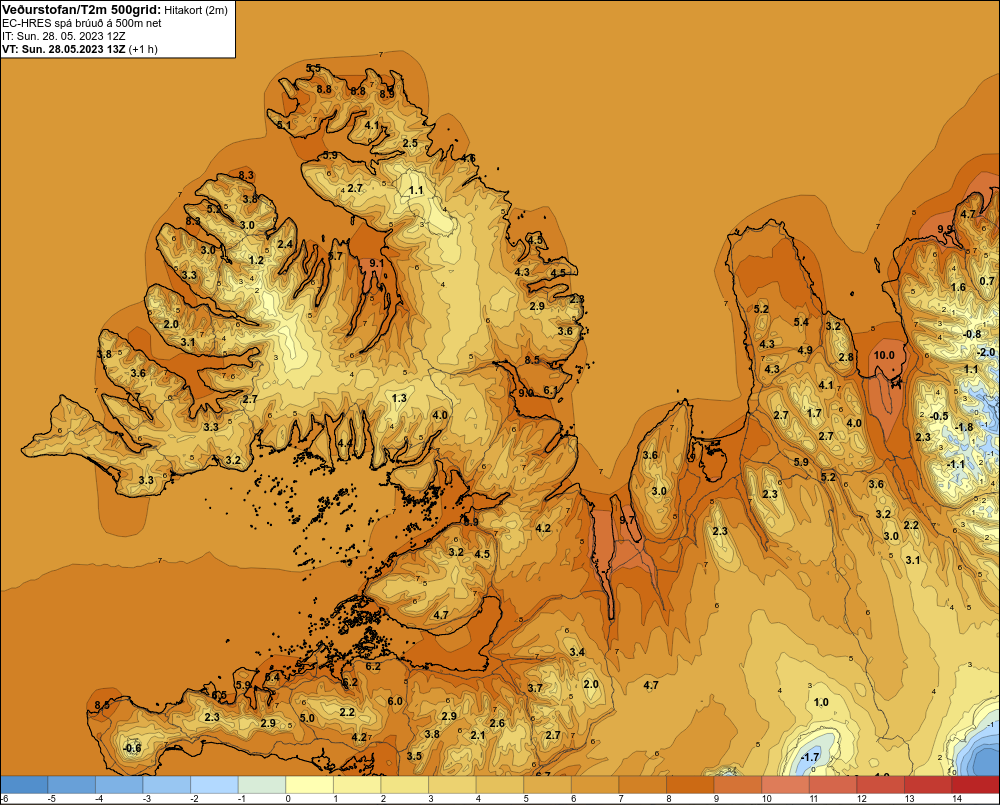Click the -0.6 temperature value on Snæfellsnes
This screenshot has width=1000, height=805.
pyautogui.click(x=132, y=748)
